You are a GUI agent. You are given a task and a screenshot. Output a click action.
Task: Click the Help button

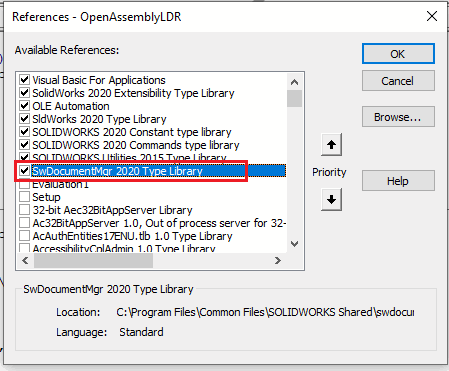tap(398, 181)
